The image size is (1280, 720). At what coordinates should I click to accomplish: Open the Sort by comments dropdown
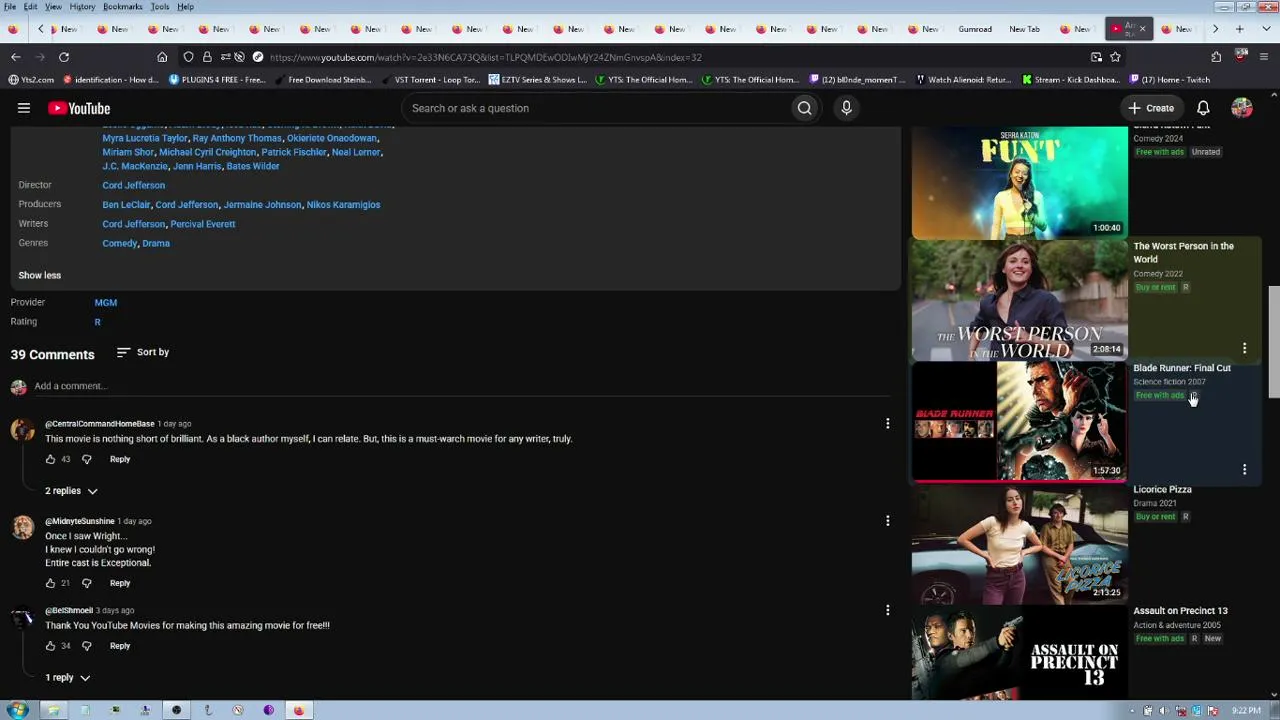pos(143,352)
